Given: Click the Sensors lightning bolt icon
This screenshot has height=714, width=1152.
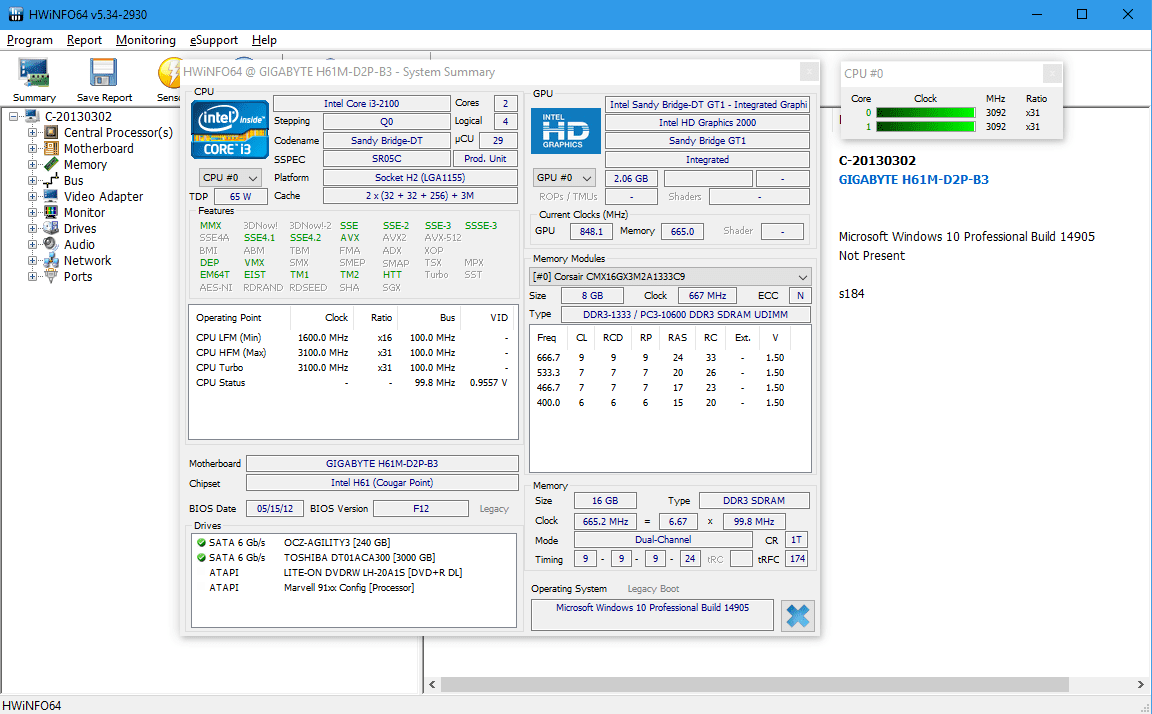Looking at the screenshot, I should point(170,73).
